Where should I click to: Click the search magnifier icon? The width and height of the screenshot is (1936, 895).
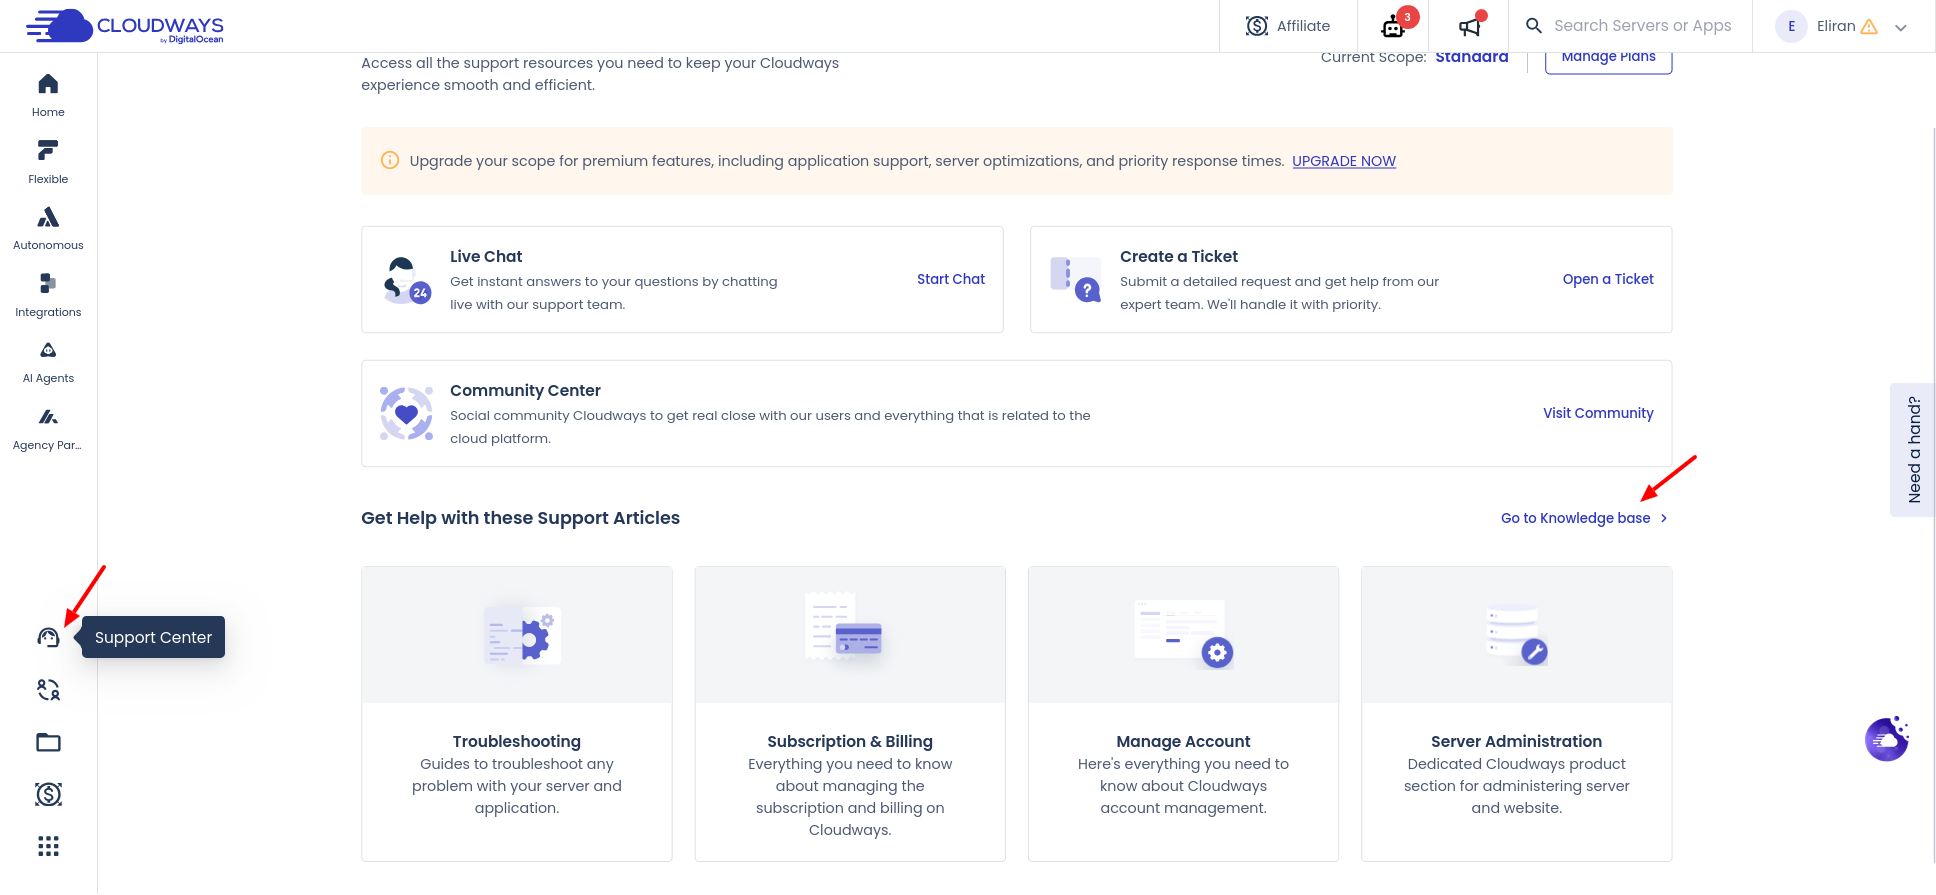point(1533,26)
